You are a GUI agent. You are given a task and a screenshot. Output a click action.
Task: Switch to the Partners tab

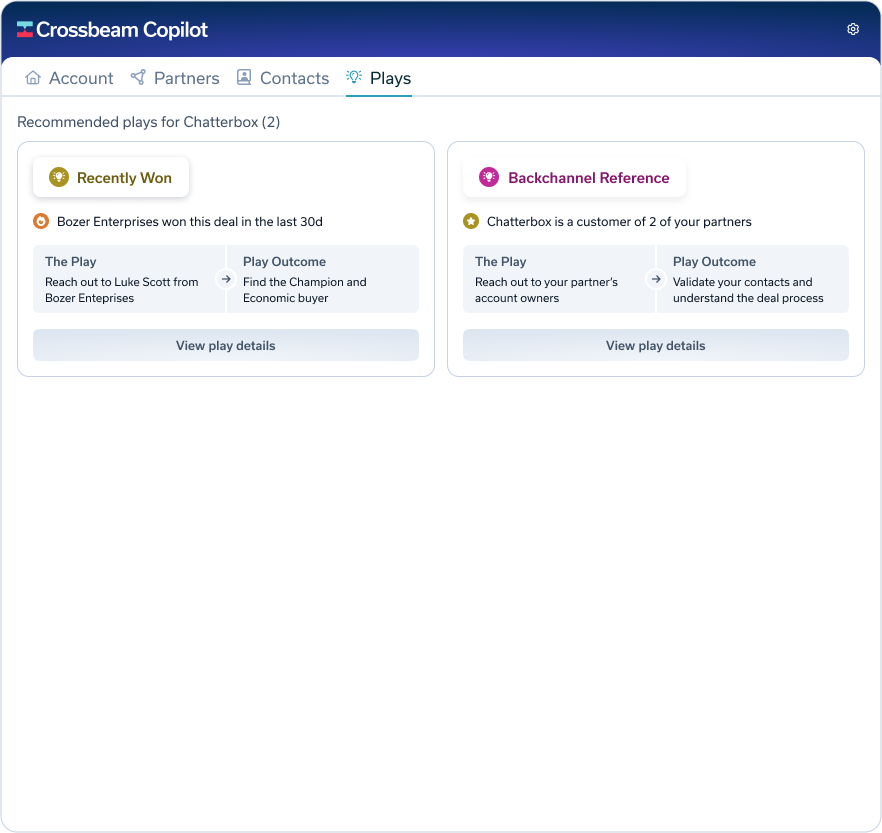click(x=175, y=78)
